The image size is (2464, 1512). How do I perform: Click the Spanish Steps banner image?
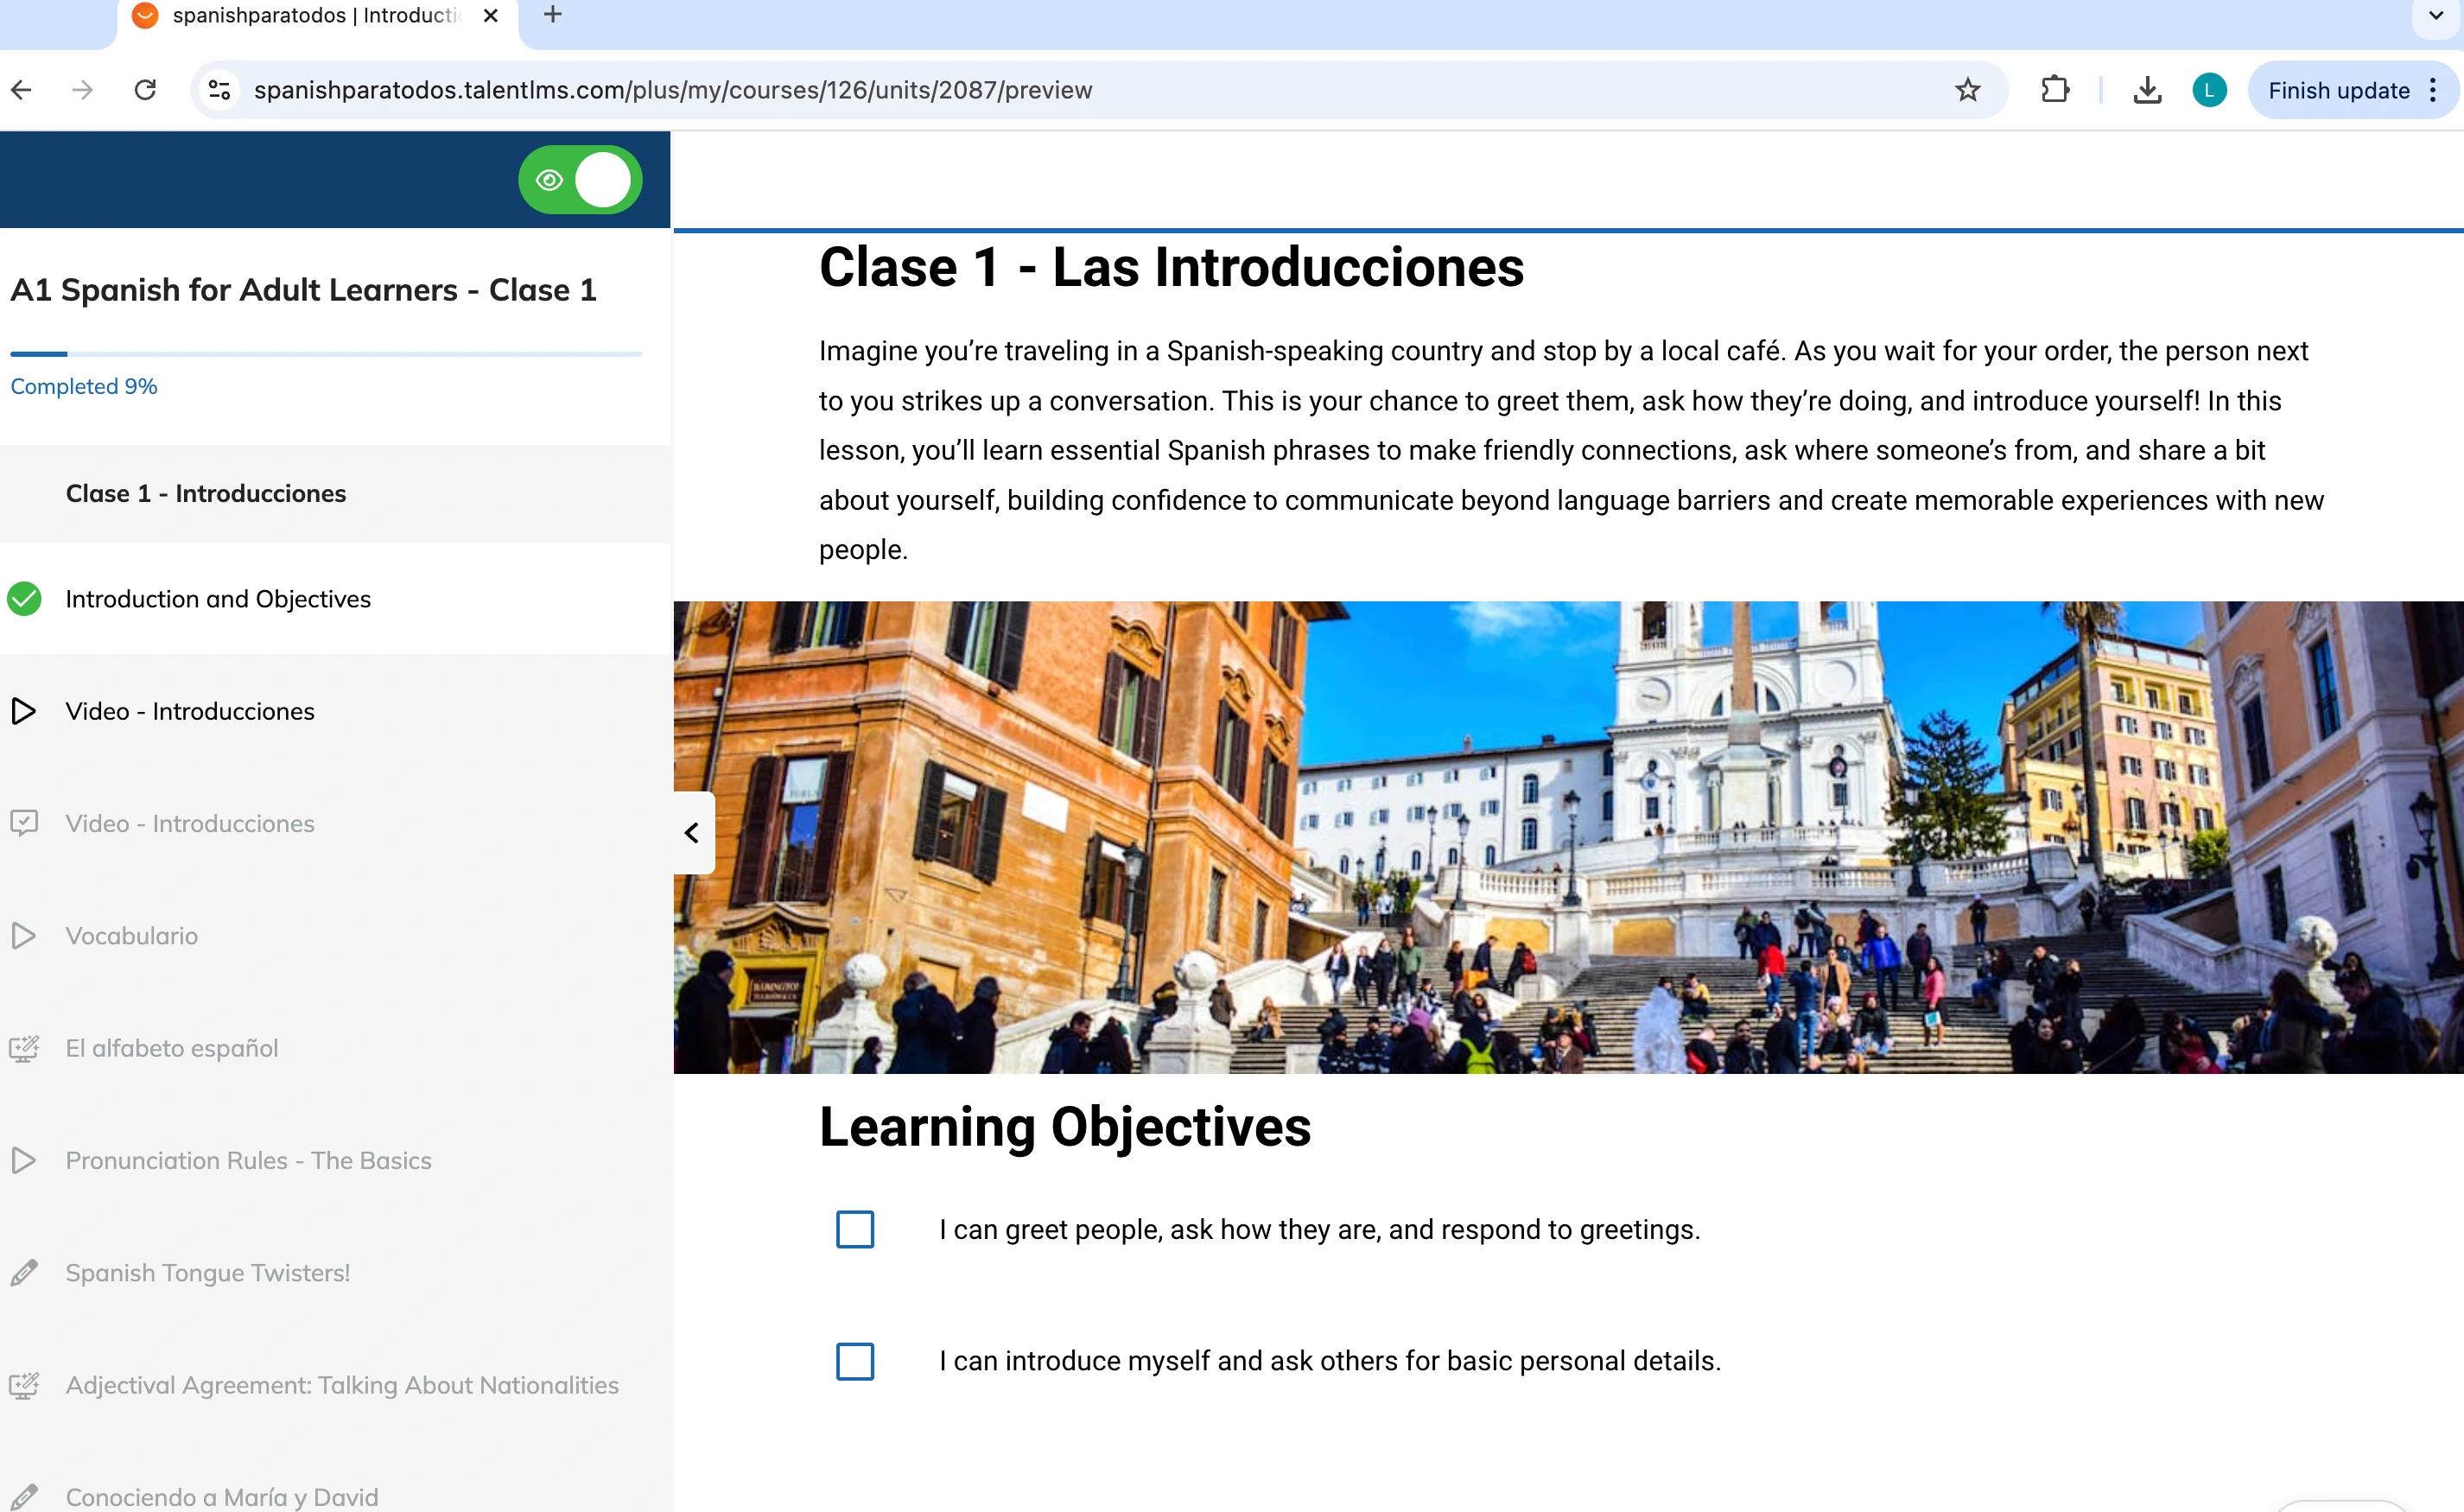click(x=1568, y=837)
